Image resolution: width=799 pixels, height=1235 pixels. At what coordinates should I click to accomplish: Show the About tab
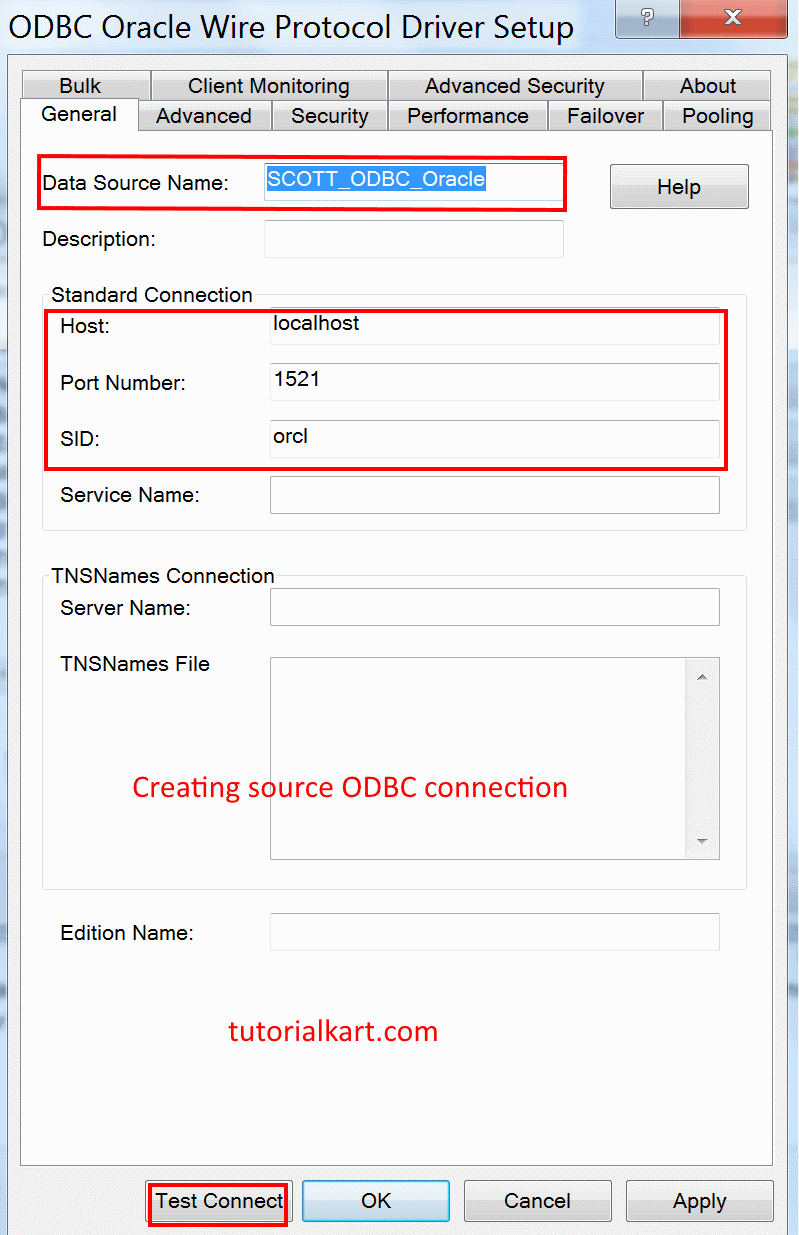(708, 86)
